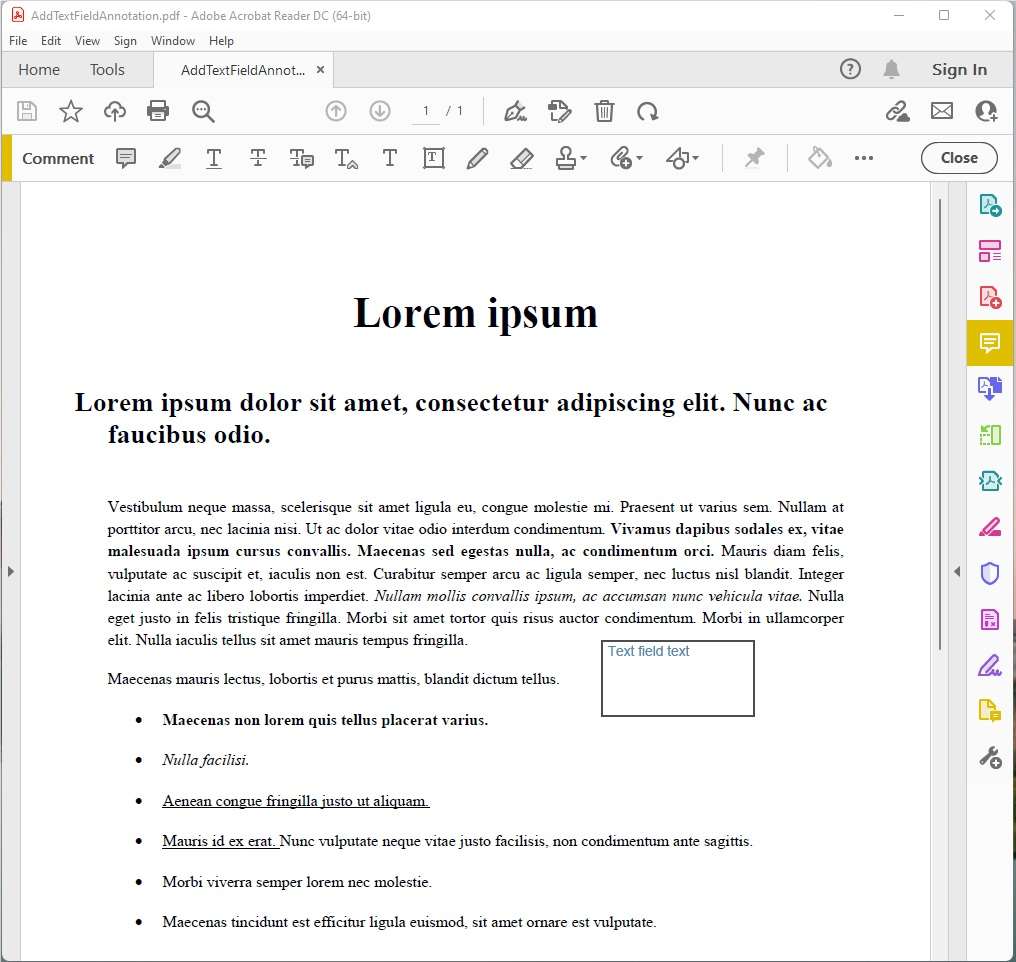Select the sticky note comment tool
Image resolution: width=1016 pixels, height=962 pixels.
point(126,158)
